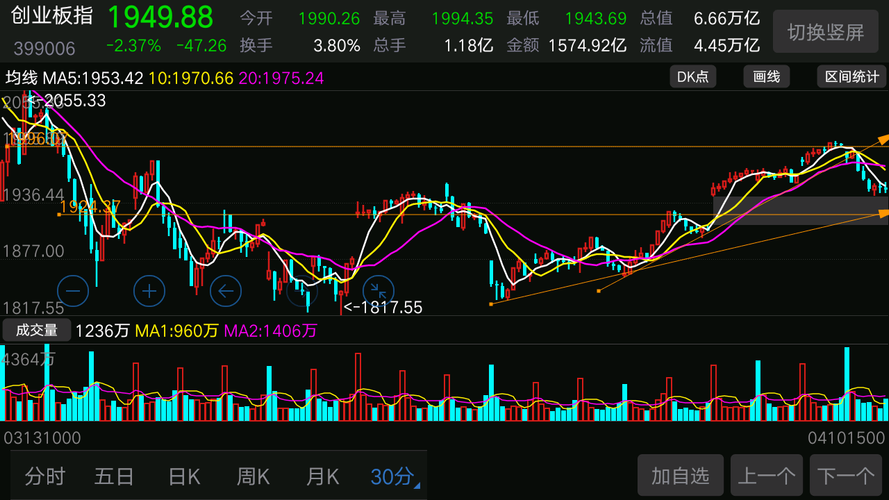The height and width of the screenshot is (500, 889).
Task: Tap the point change -47.26
Action: pos(201,45)
